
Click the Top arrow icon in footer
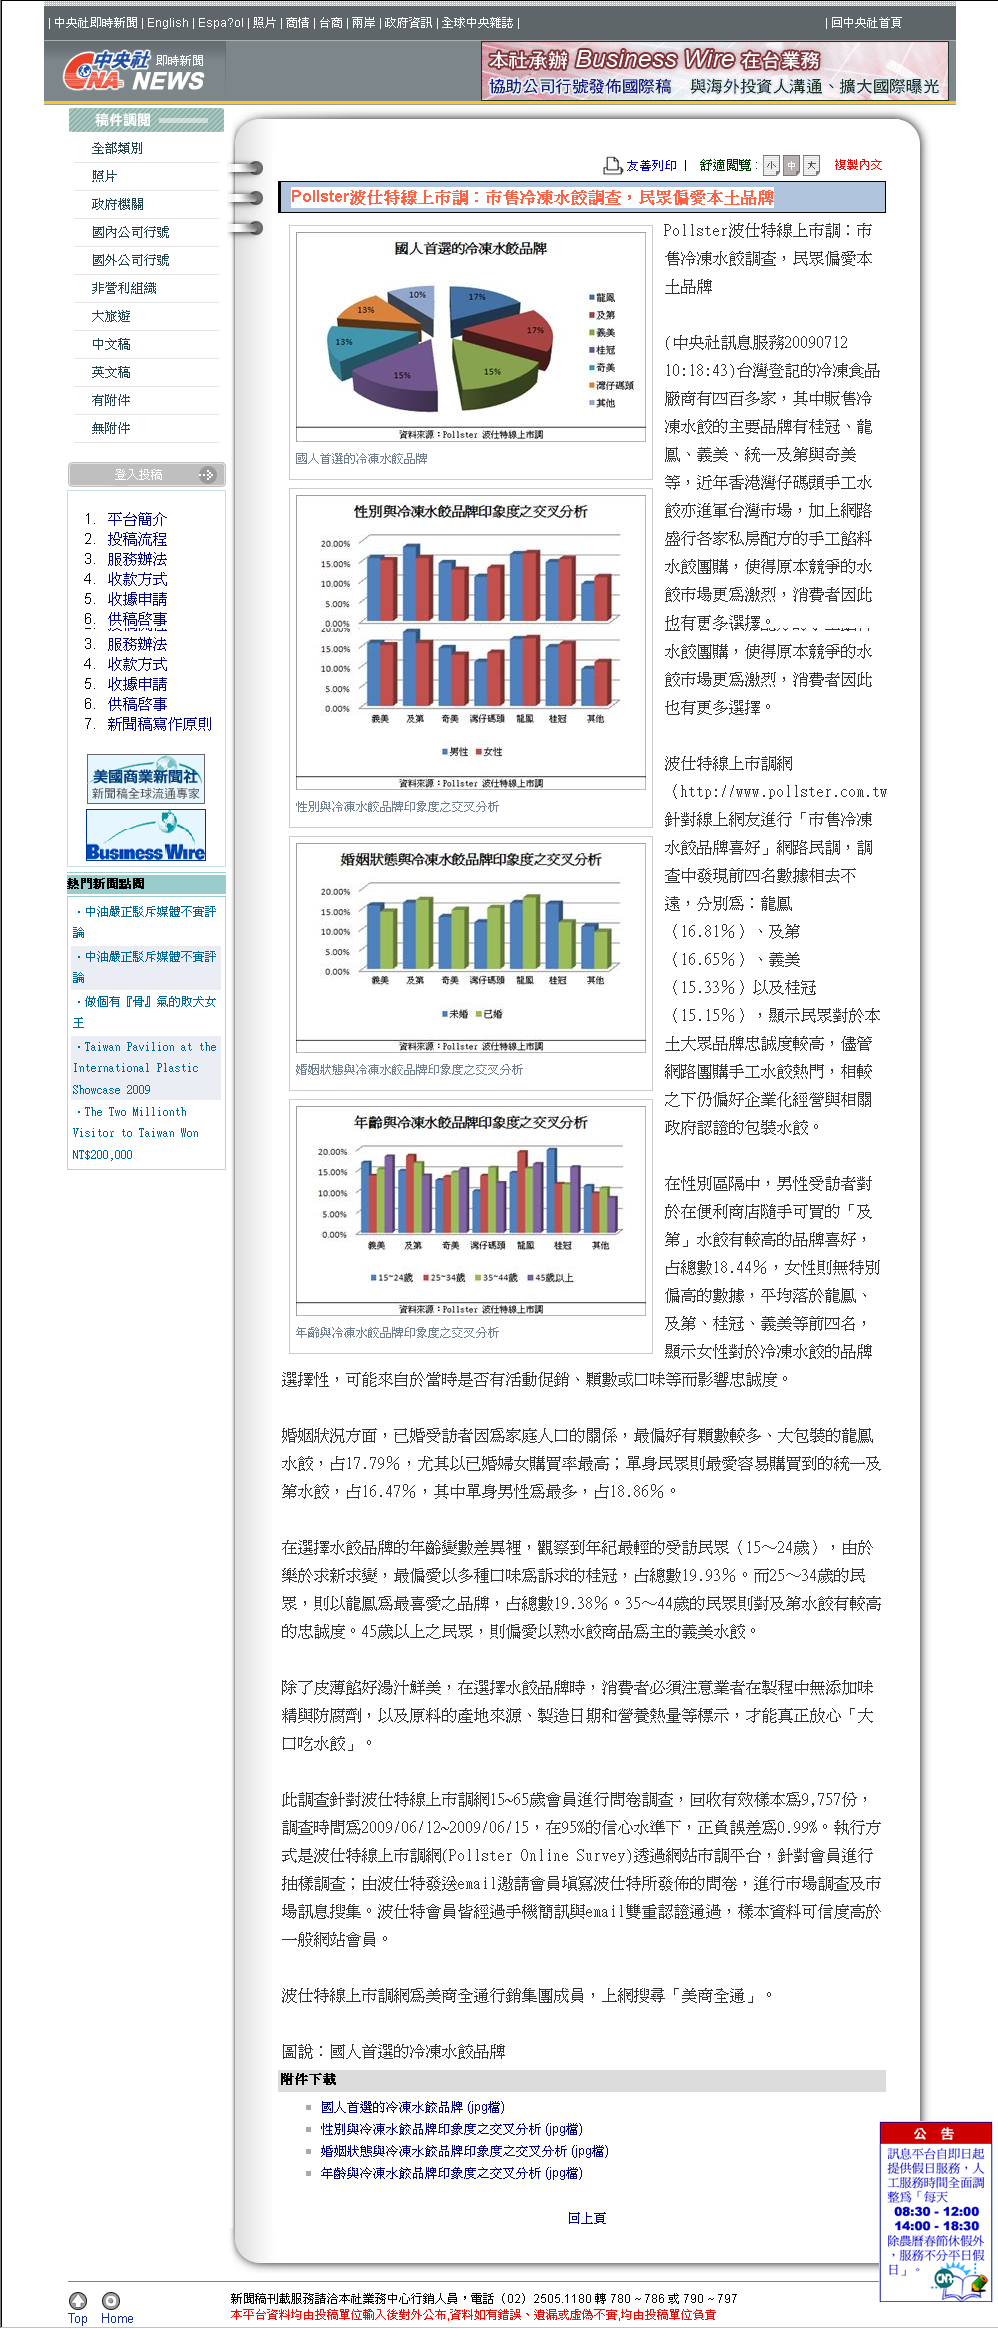tap(78, 2300)
